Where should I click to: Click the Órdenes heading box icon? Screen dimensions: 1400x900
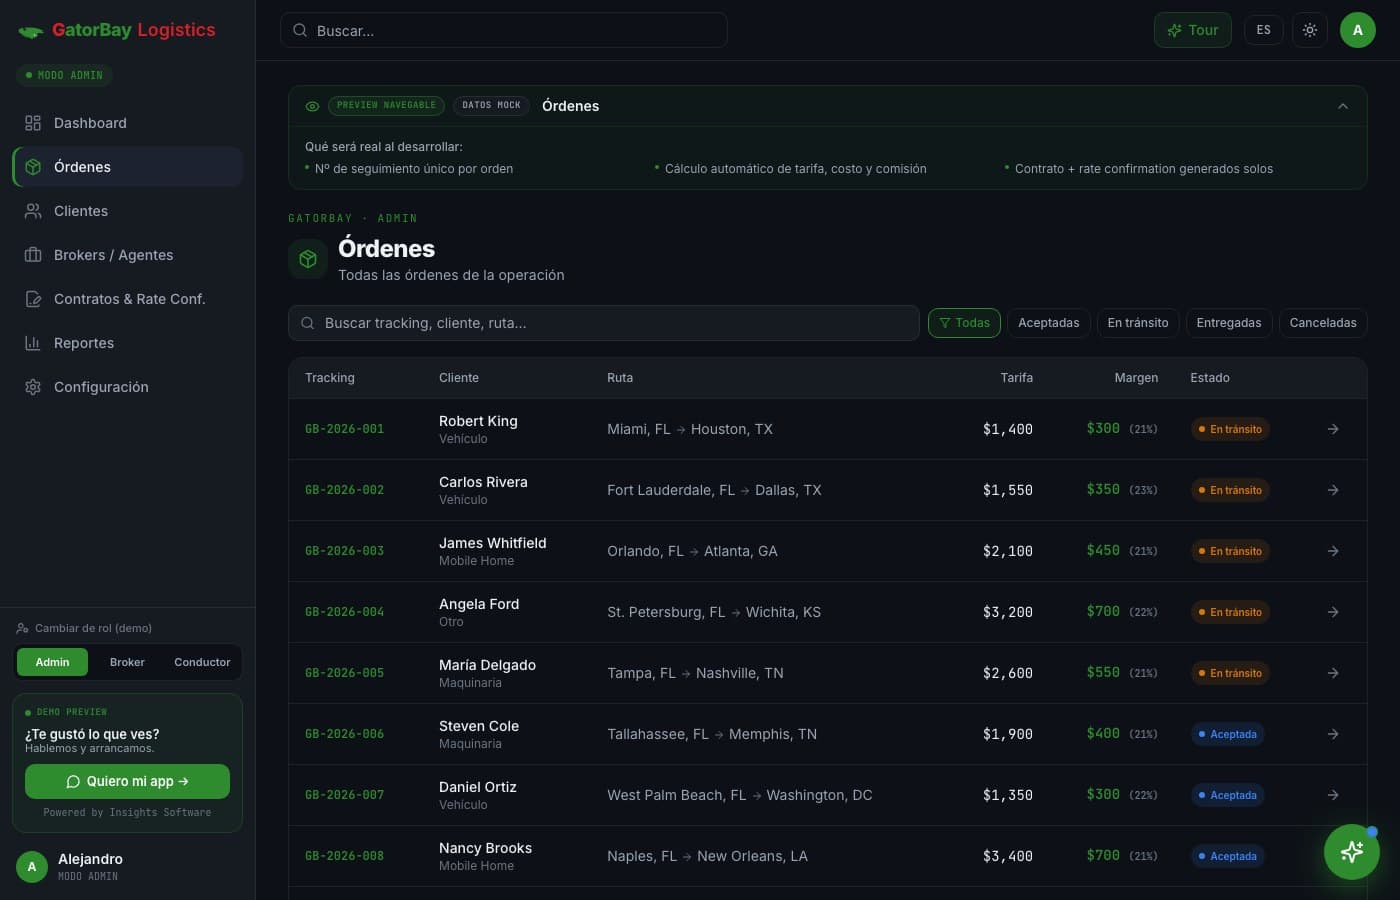(308, 259)
